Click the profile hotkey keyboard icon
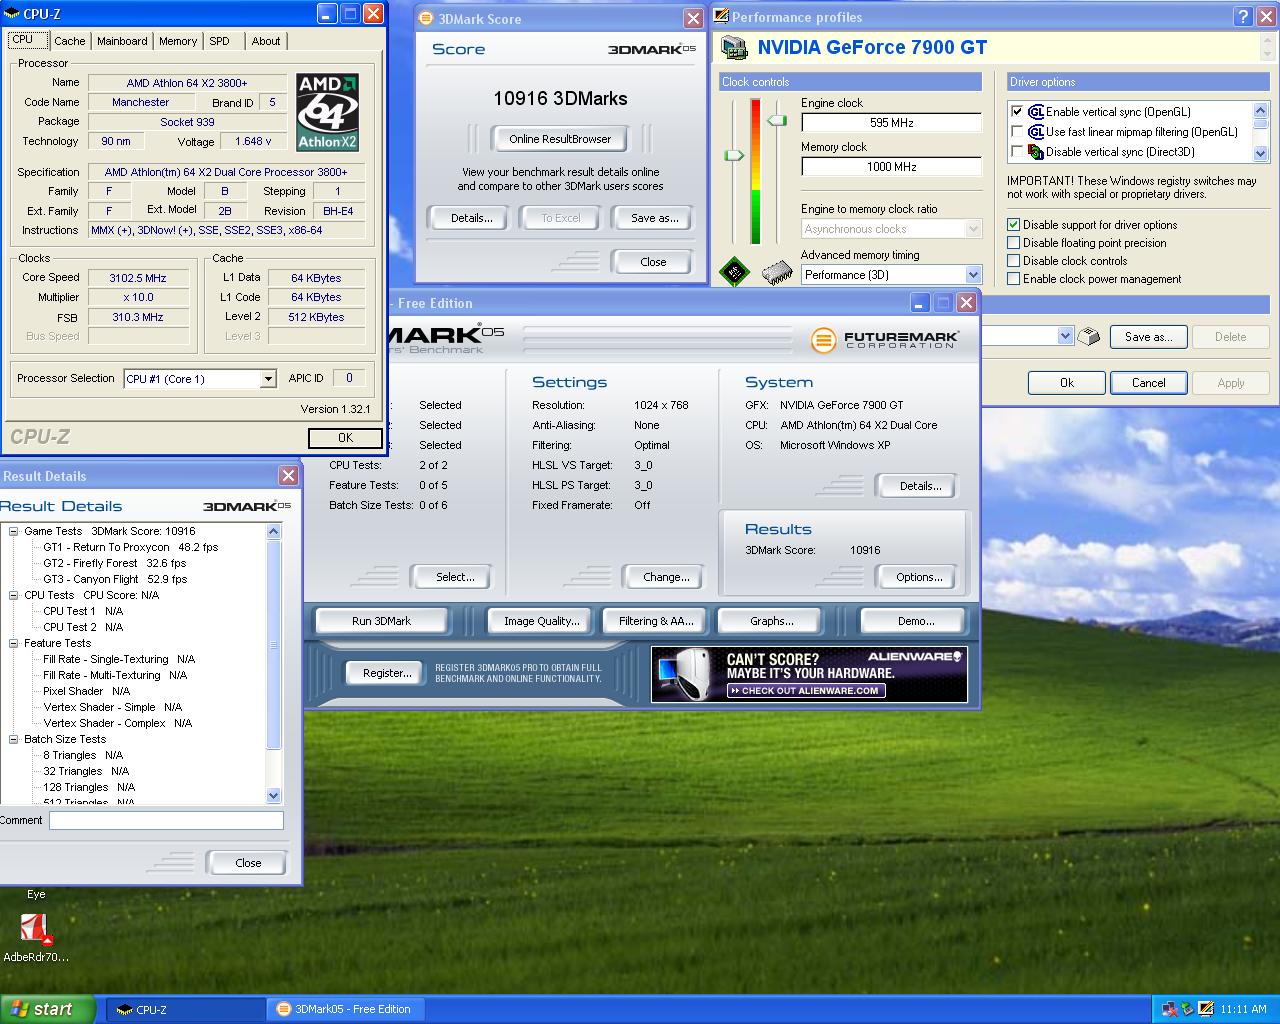Screen dimensions: 1280x1024 1091,337
